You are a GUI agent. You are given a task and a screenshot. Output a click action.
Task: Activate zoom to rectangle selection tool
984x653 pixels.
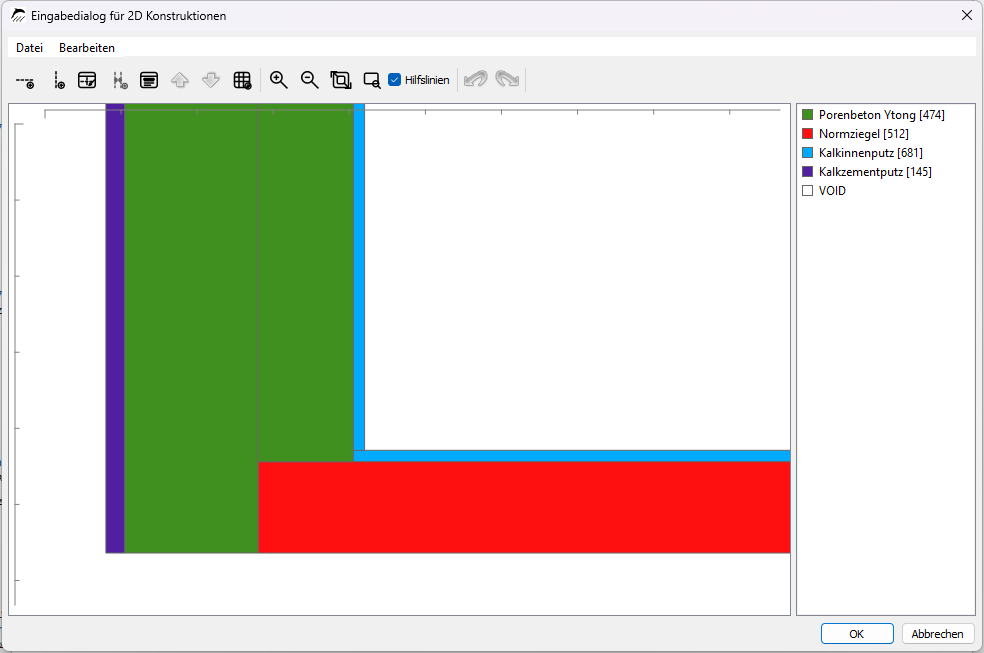372,80
